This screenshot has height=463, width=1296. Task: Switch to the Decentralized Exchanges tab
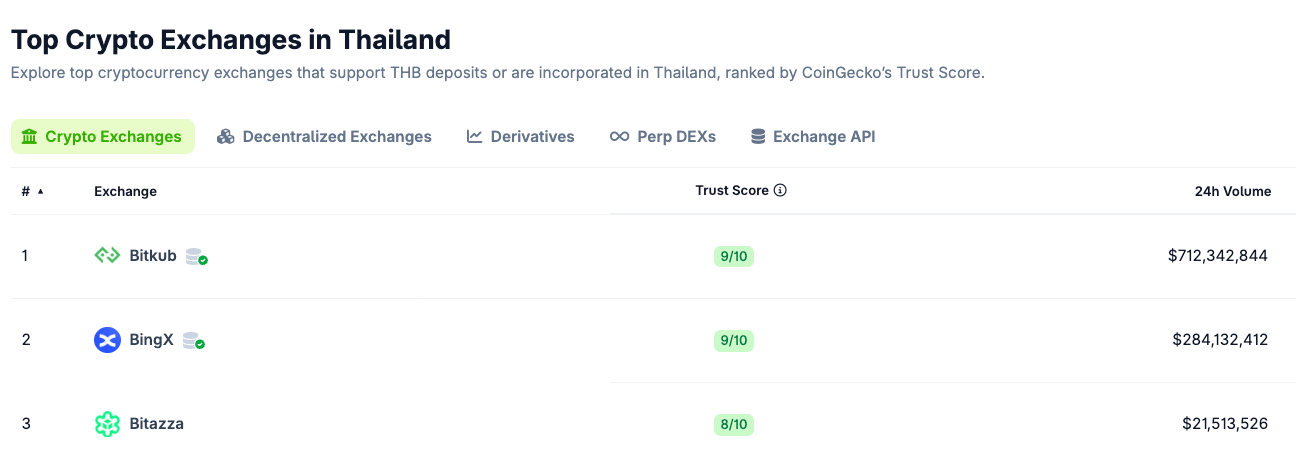click(324, 136)
